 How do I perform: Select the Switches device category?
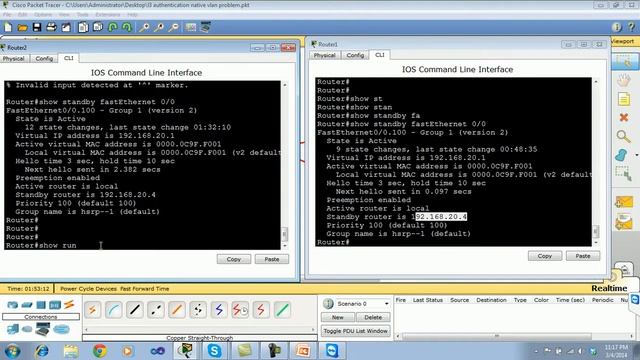[27, 304]
